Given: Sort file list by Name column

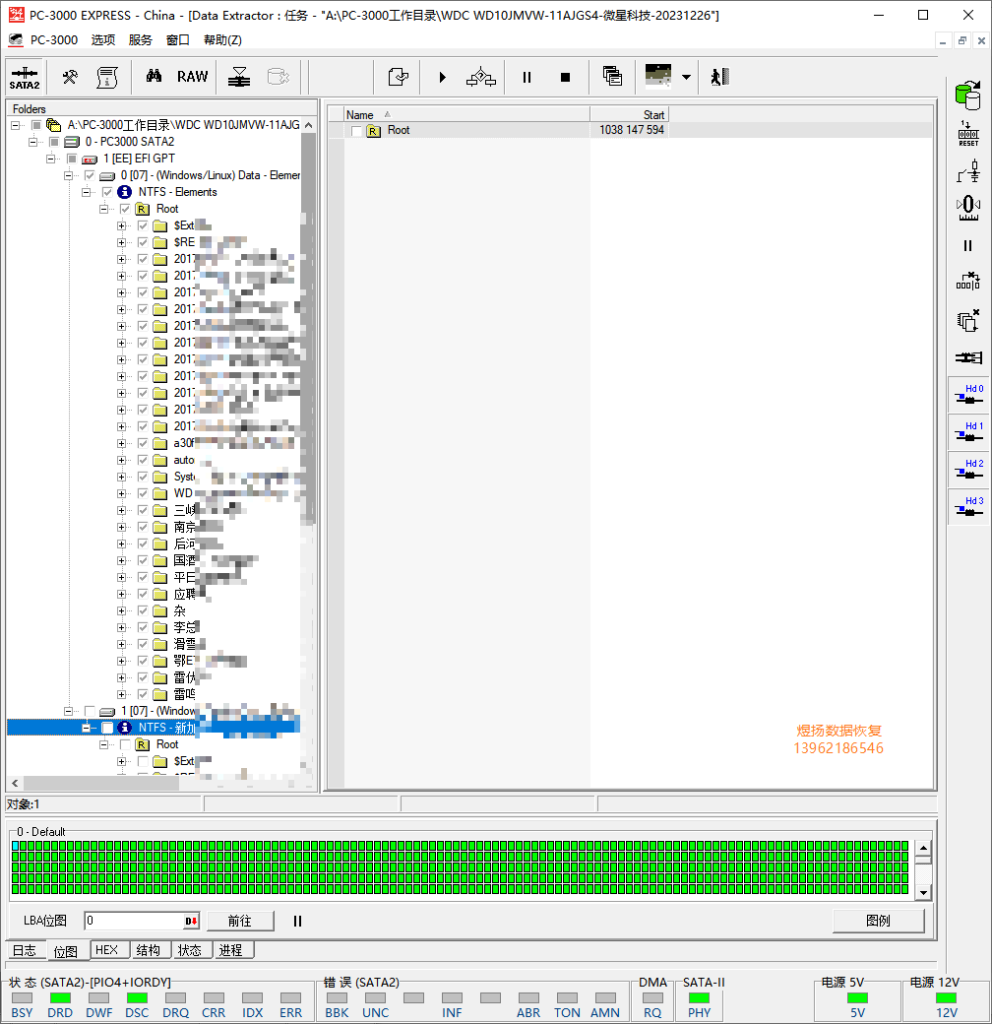Looking at the screenshot, I should coord(467,114).
